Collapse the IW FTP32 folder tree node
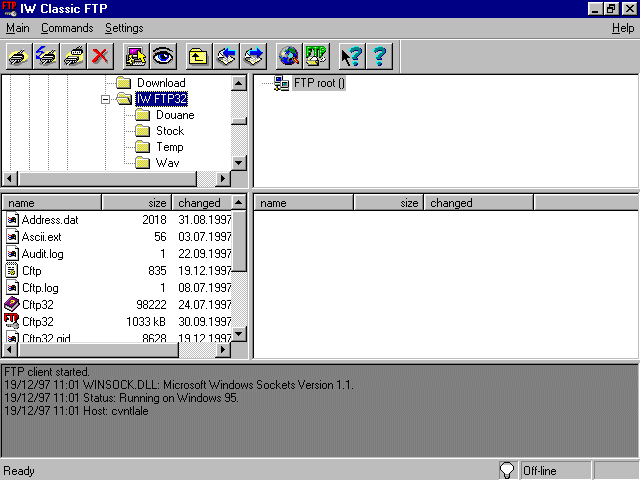Image resolution: width=640 pixels, height=480 pixels. coord(106,99)
